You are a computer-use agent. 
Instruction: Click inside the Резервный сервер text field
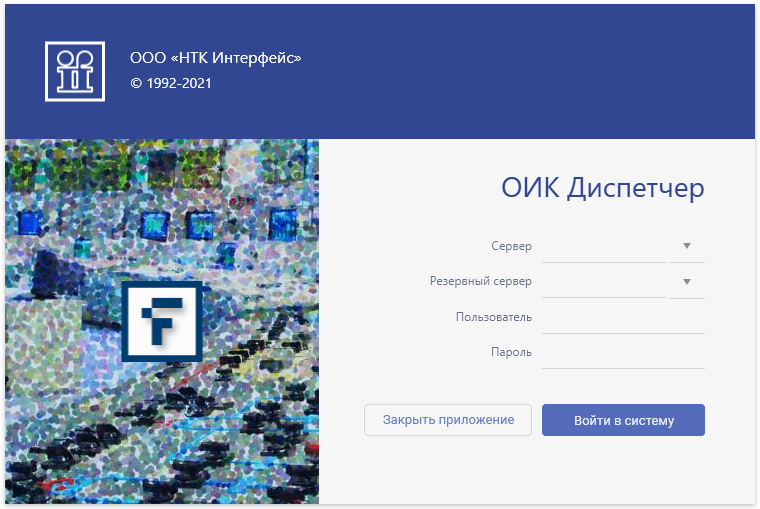[x=603, y=282]
